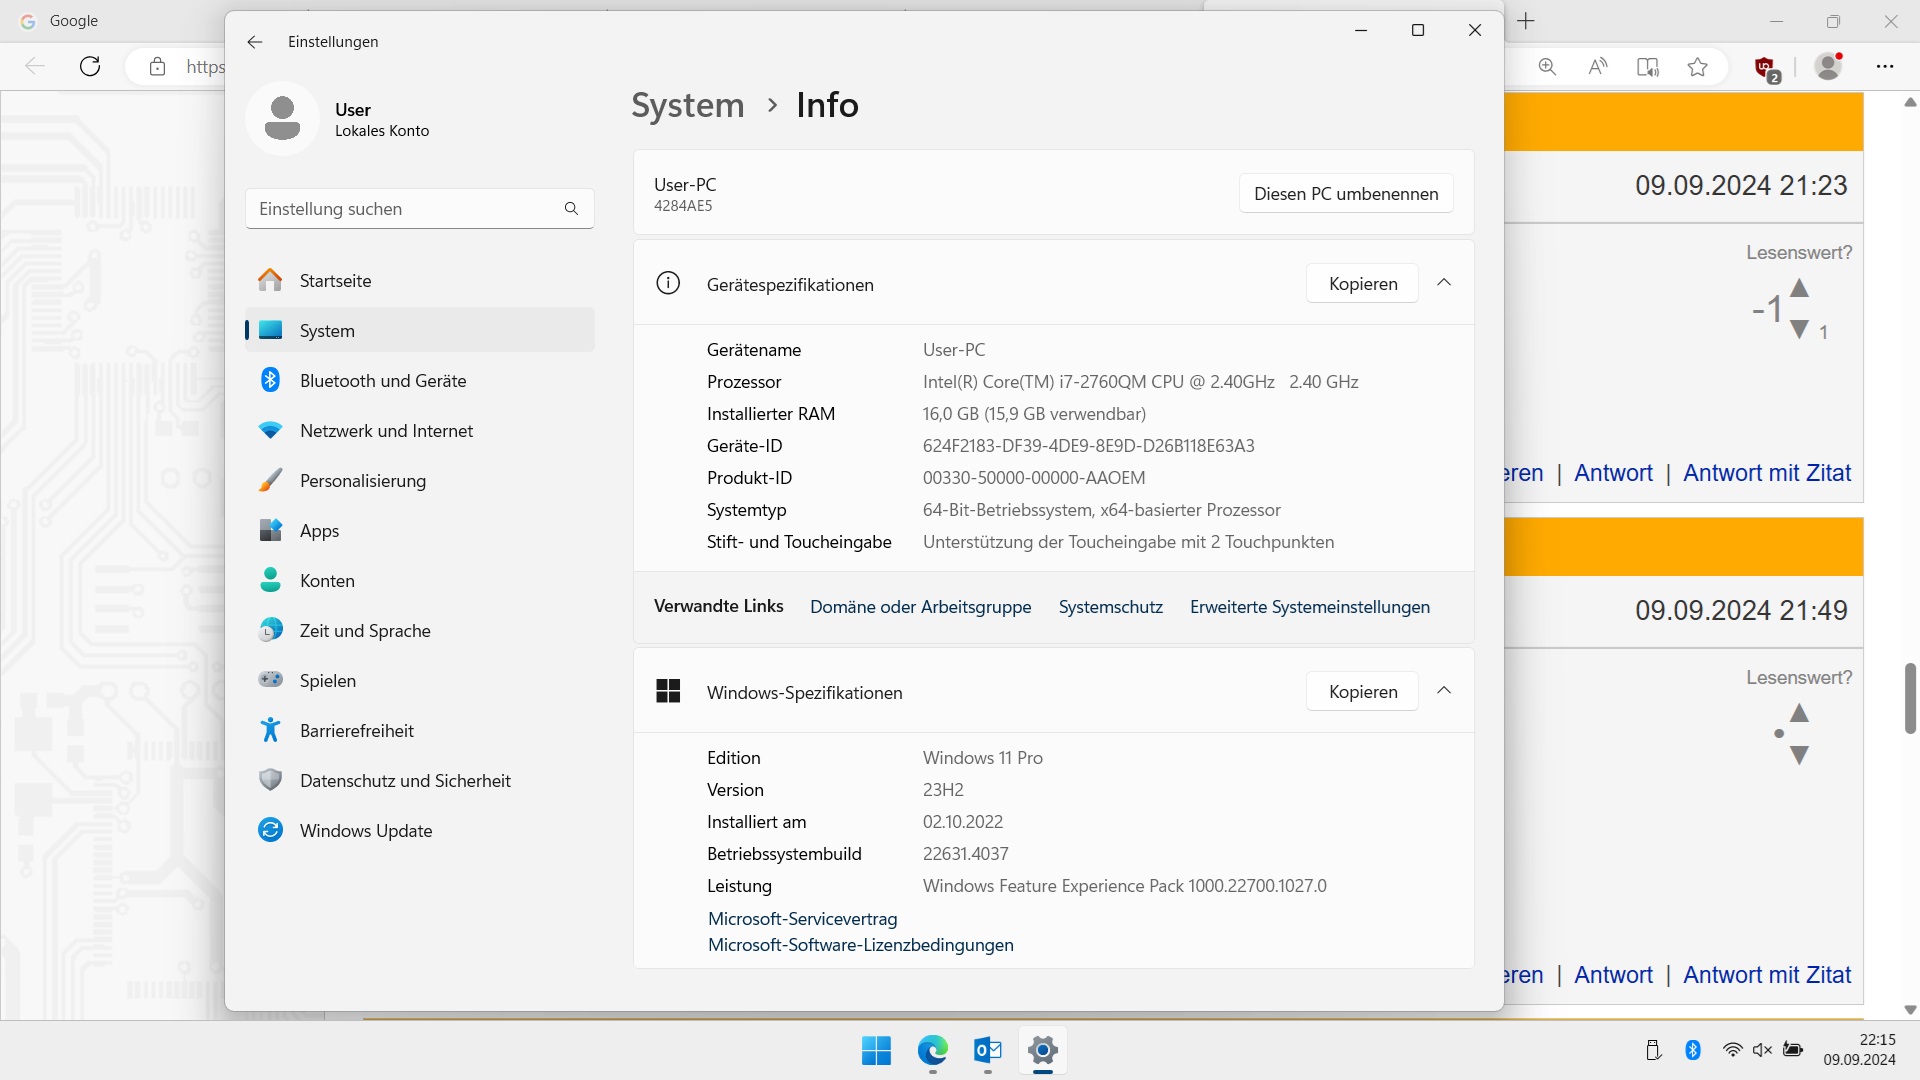Click the muted volume tray icon

click(x=1762, y=1050)
